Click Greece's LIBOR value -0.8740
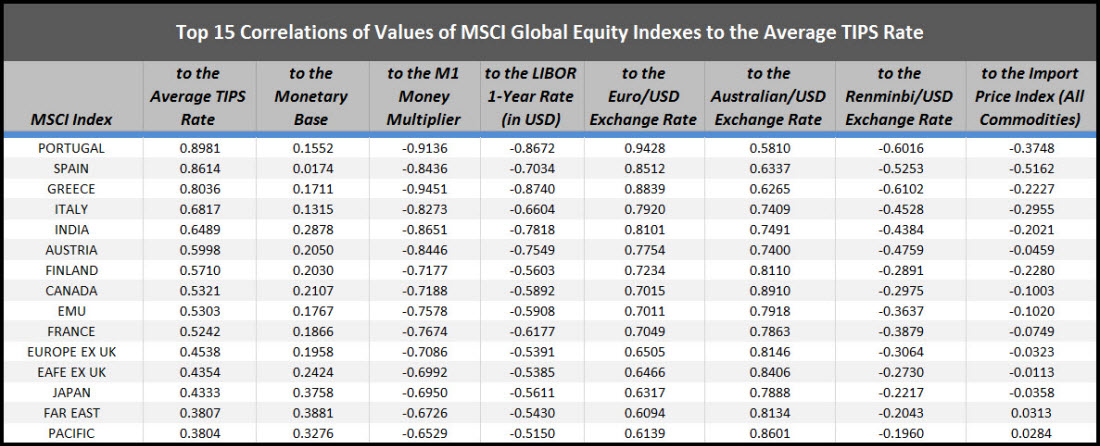Viewport: 1100px width, 446px height. click(530, 189)
